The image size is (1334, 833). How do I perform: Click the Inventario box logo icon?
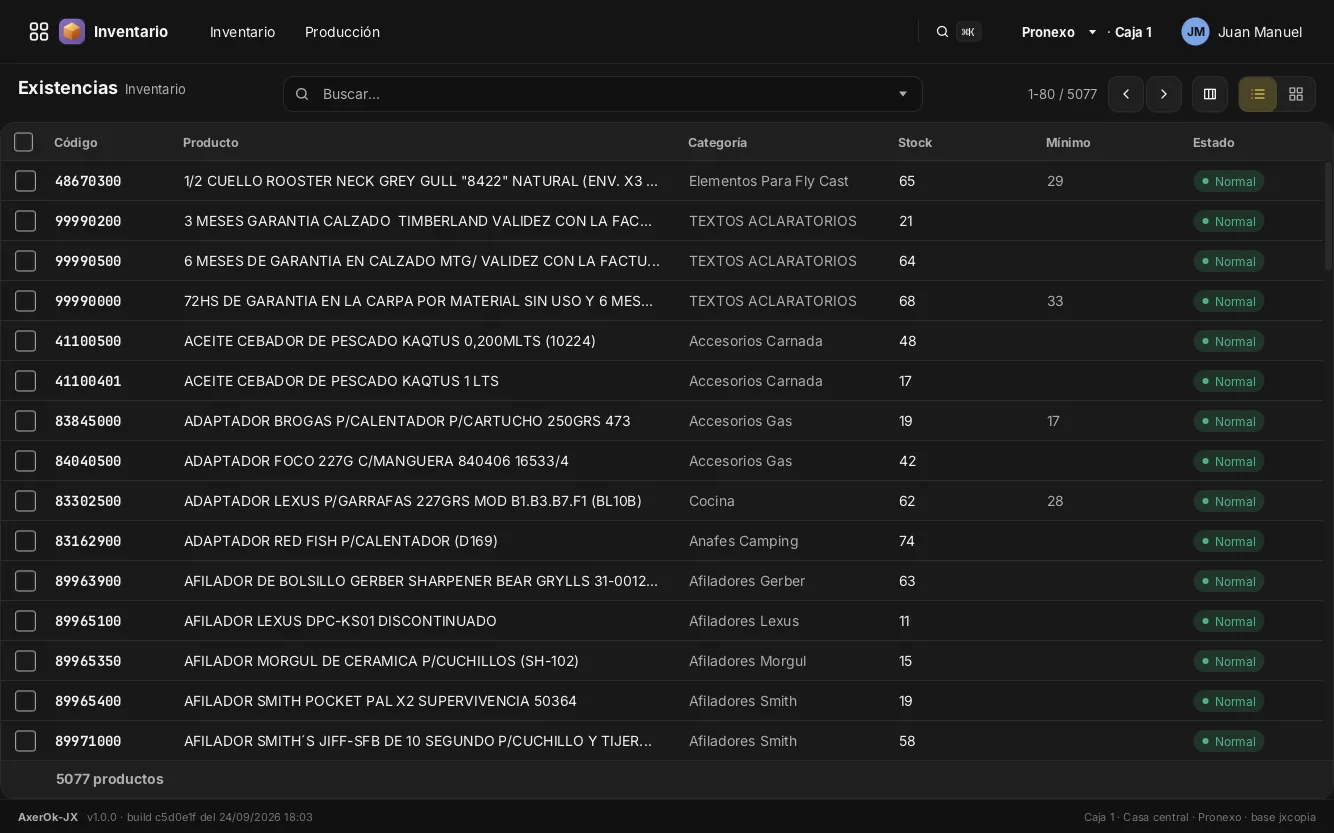click(72, 32)
